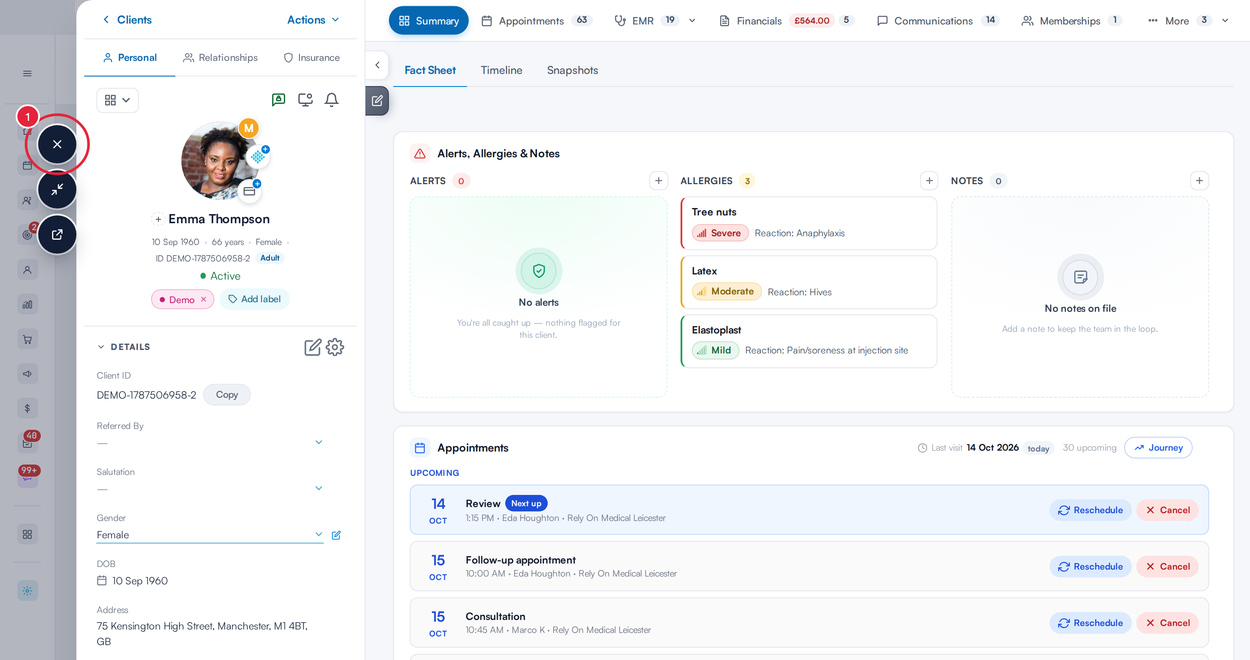
Task: Click the dark edit tab beside Fact Sheet
Action: [x=377, y=101]
